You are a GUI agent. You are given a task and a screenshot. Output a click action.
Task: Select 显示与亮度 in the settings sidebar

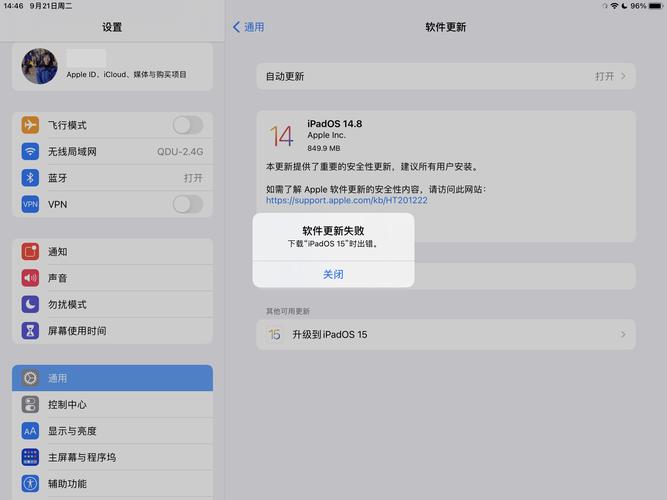pos(112,431)
